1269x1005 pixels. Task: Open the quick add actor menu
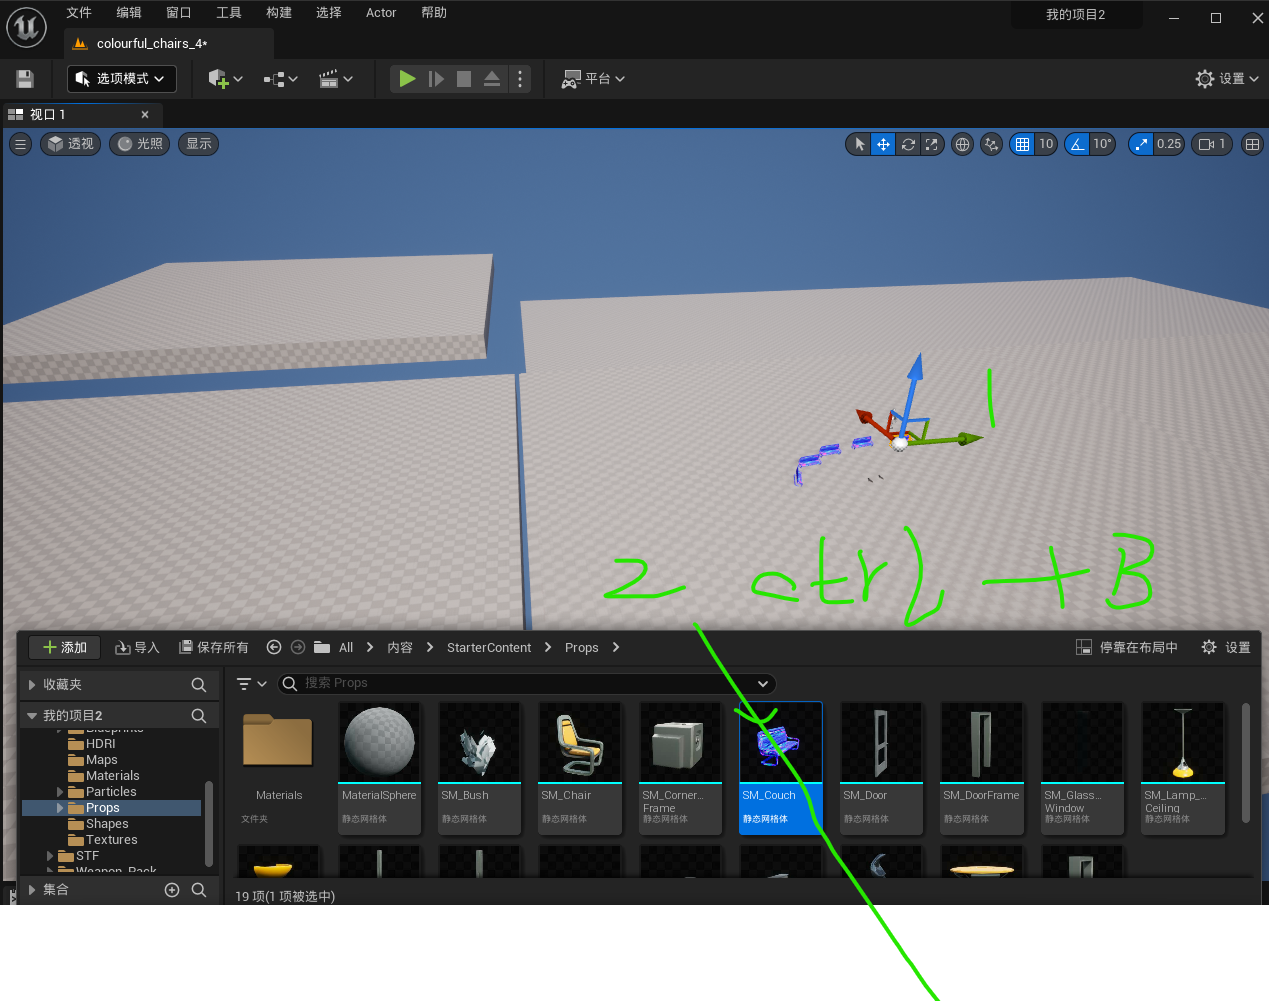tap(225, 79)
